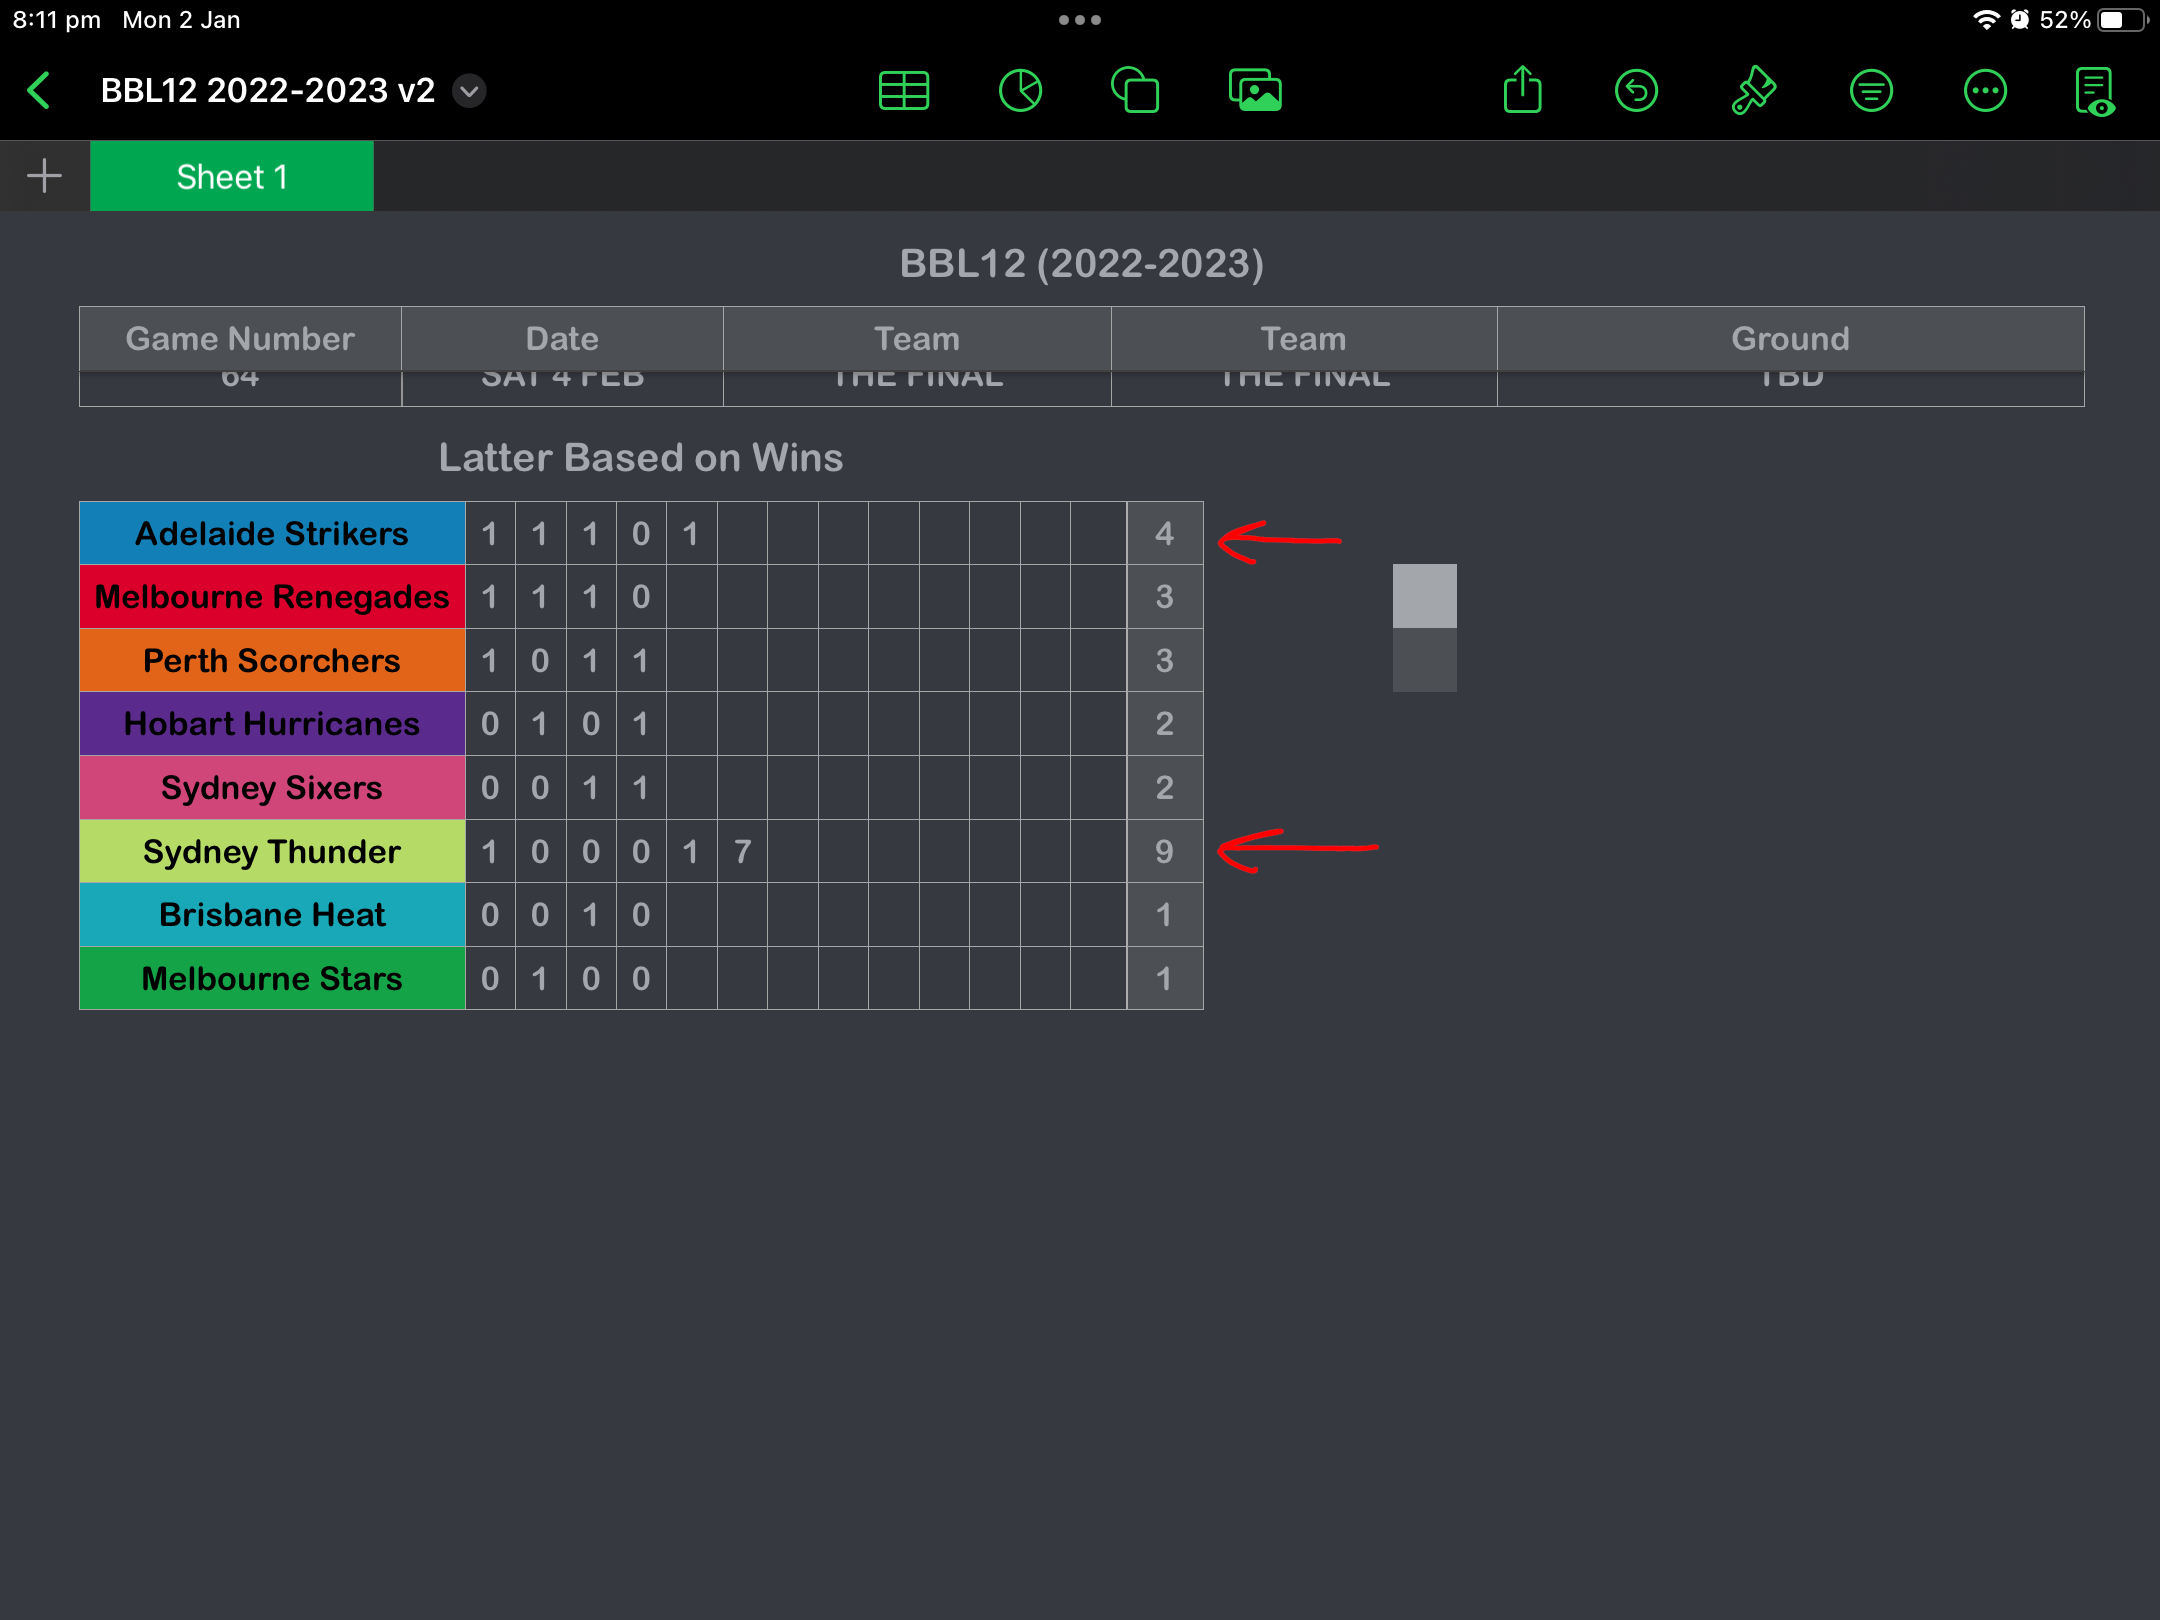Select Adelaide Strikers total cell 4
The width and height of the screenshot is (2160, 1620).
(x=1164, y=533)
